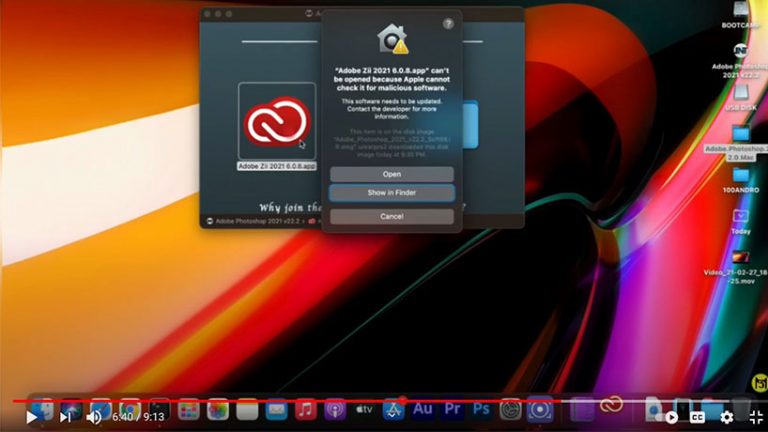768x432 pixels.
Task: Open Mail from the dock
Action: [x=276, y=410]
